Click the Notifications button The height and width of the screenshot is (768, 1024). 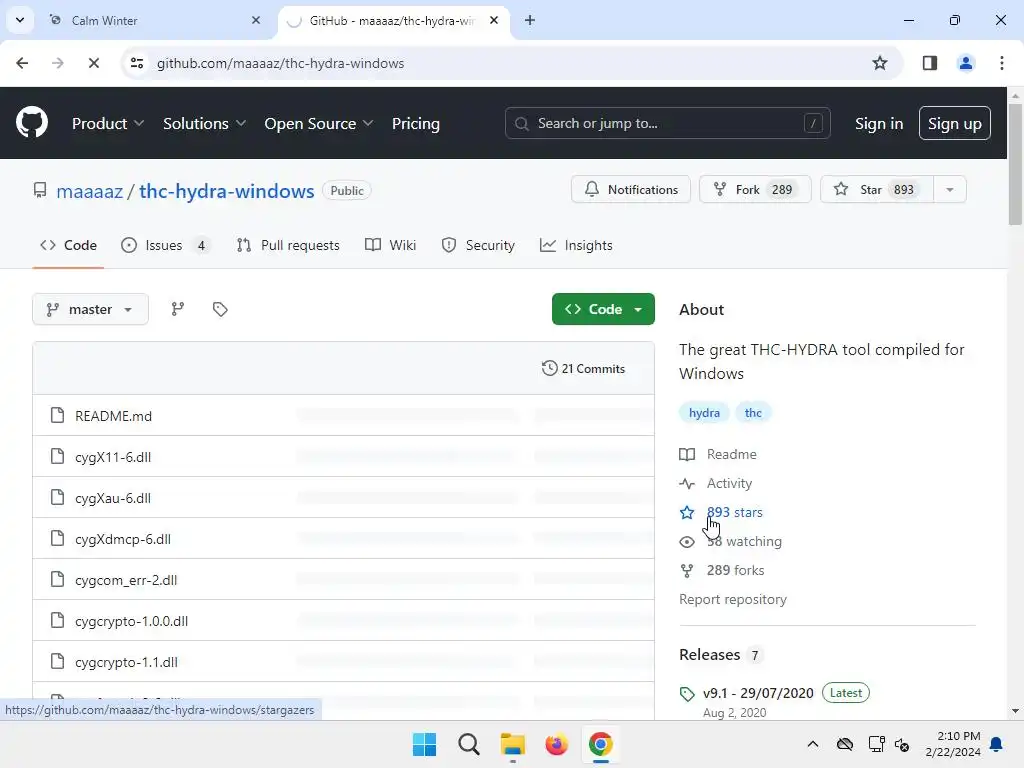(631, 189)
